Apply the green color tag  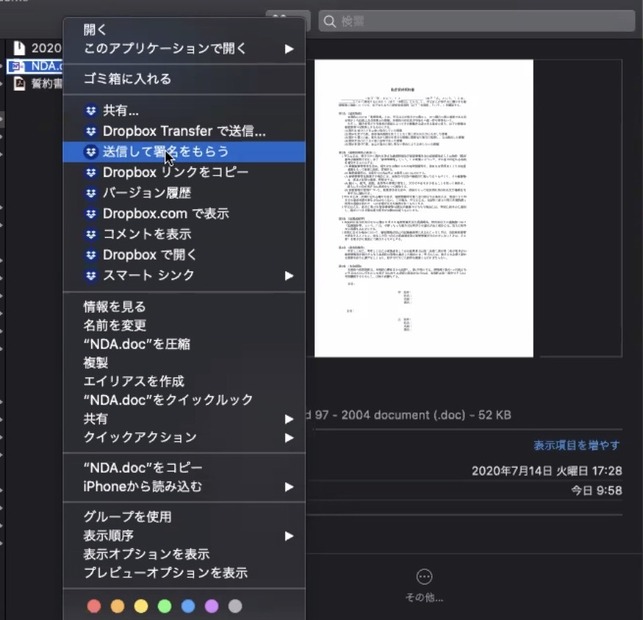coord(164,606)
